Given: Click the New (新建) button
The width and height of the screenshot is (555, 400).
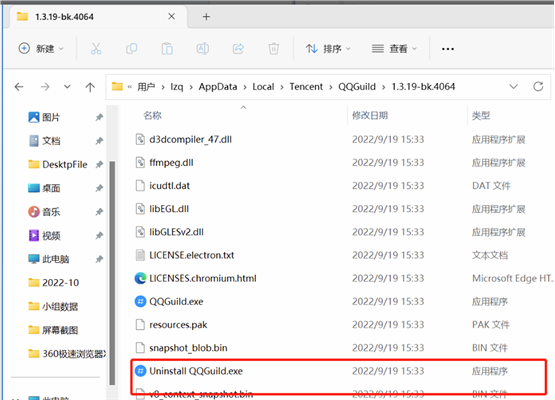Looking at the screenshot, I should (41, 48).
